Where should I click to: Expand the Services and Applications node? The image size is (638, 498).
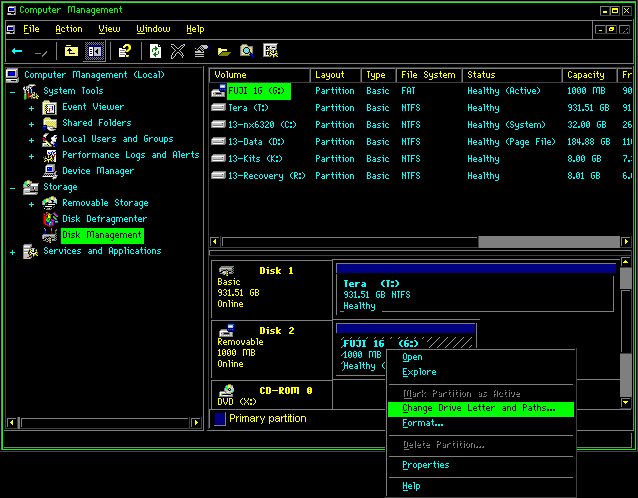point(13,251)
